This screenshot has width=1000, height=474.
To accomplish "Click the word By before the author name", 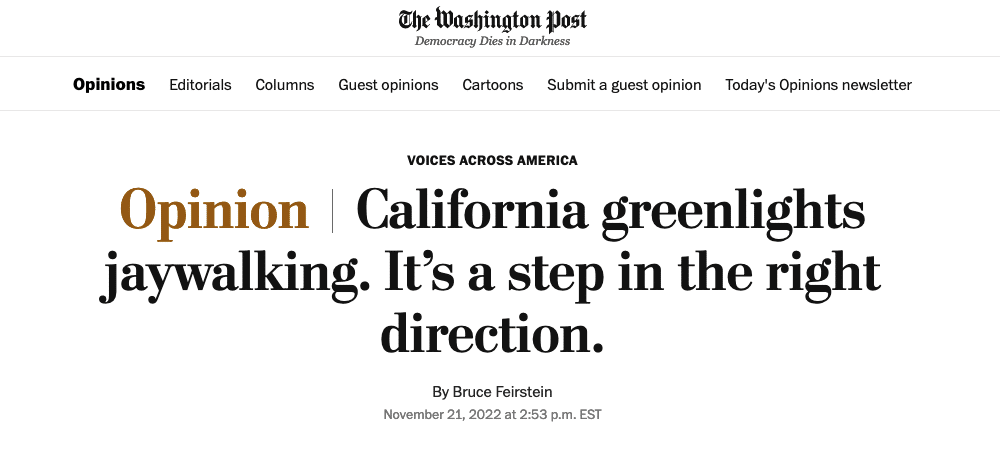I will pyautogui.click(x=441, y=391).
